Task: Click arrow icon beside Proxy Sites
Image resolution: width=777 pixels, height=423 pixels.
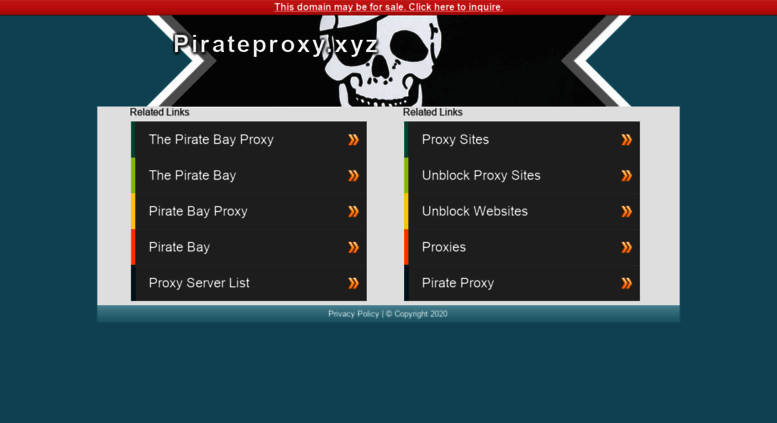Action: pos(627,140)
